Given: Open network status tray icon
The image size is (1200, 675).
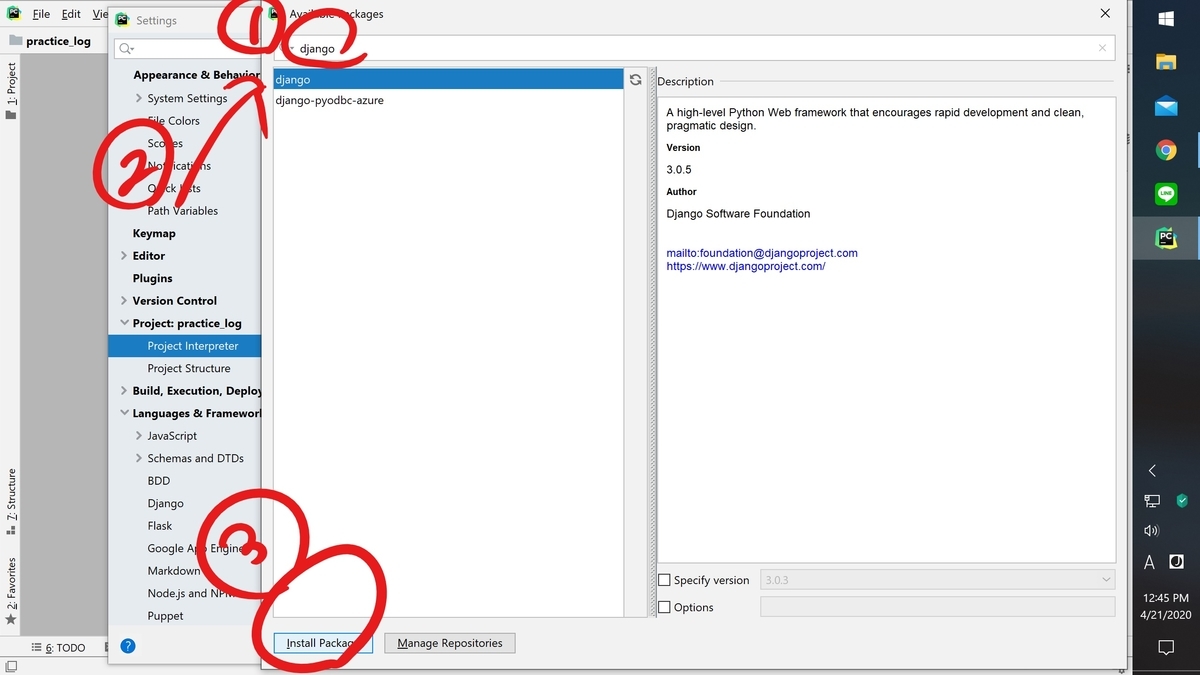Looking at the screenshot, I should click(x=1152, y=500).
